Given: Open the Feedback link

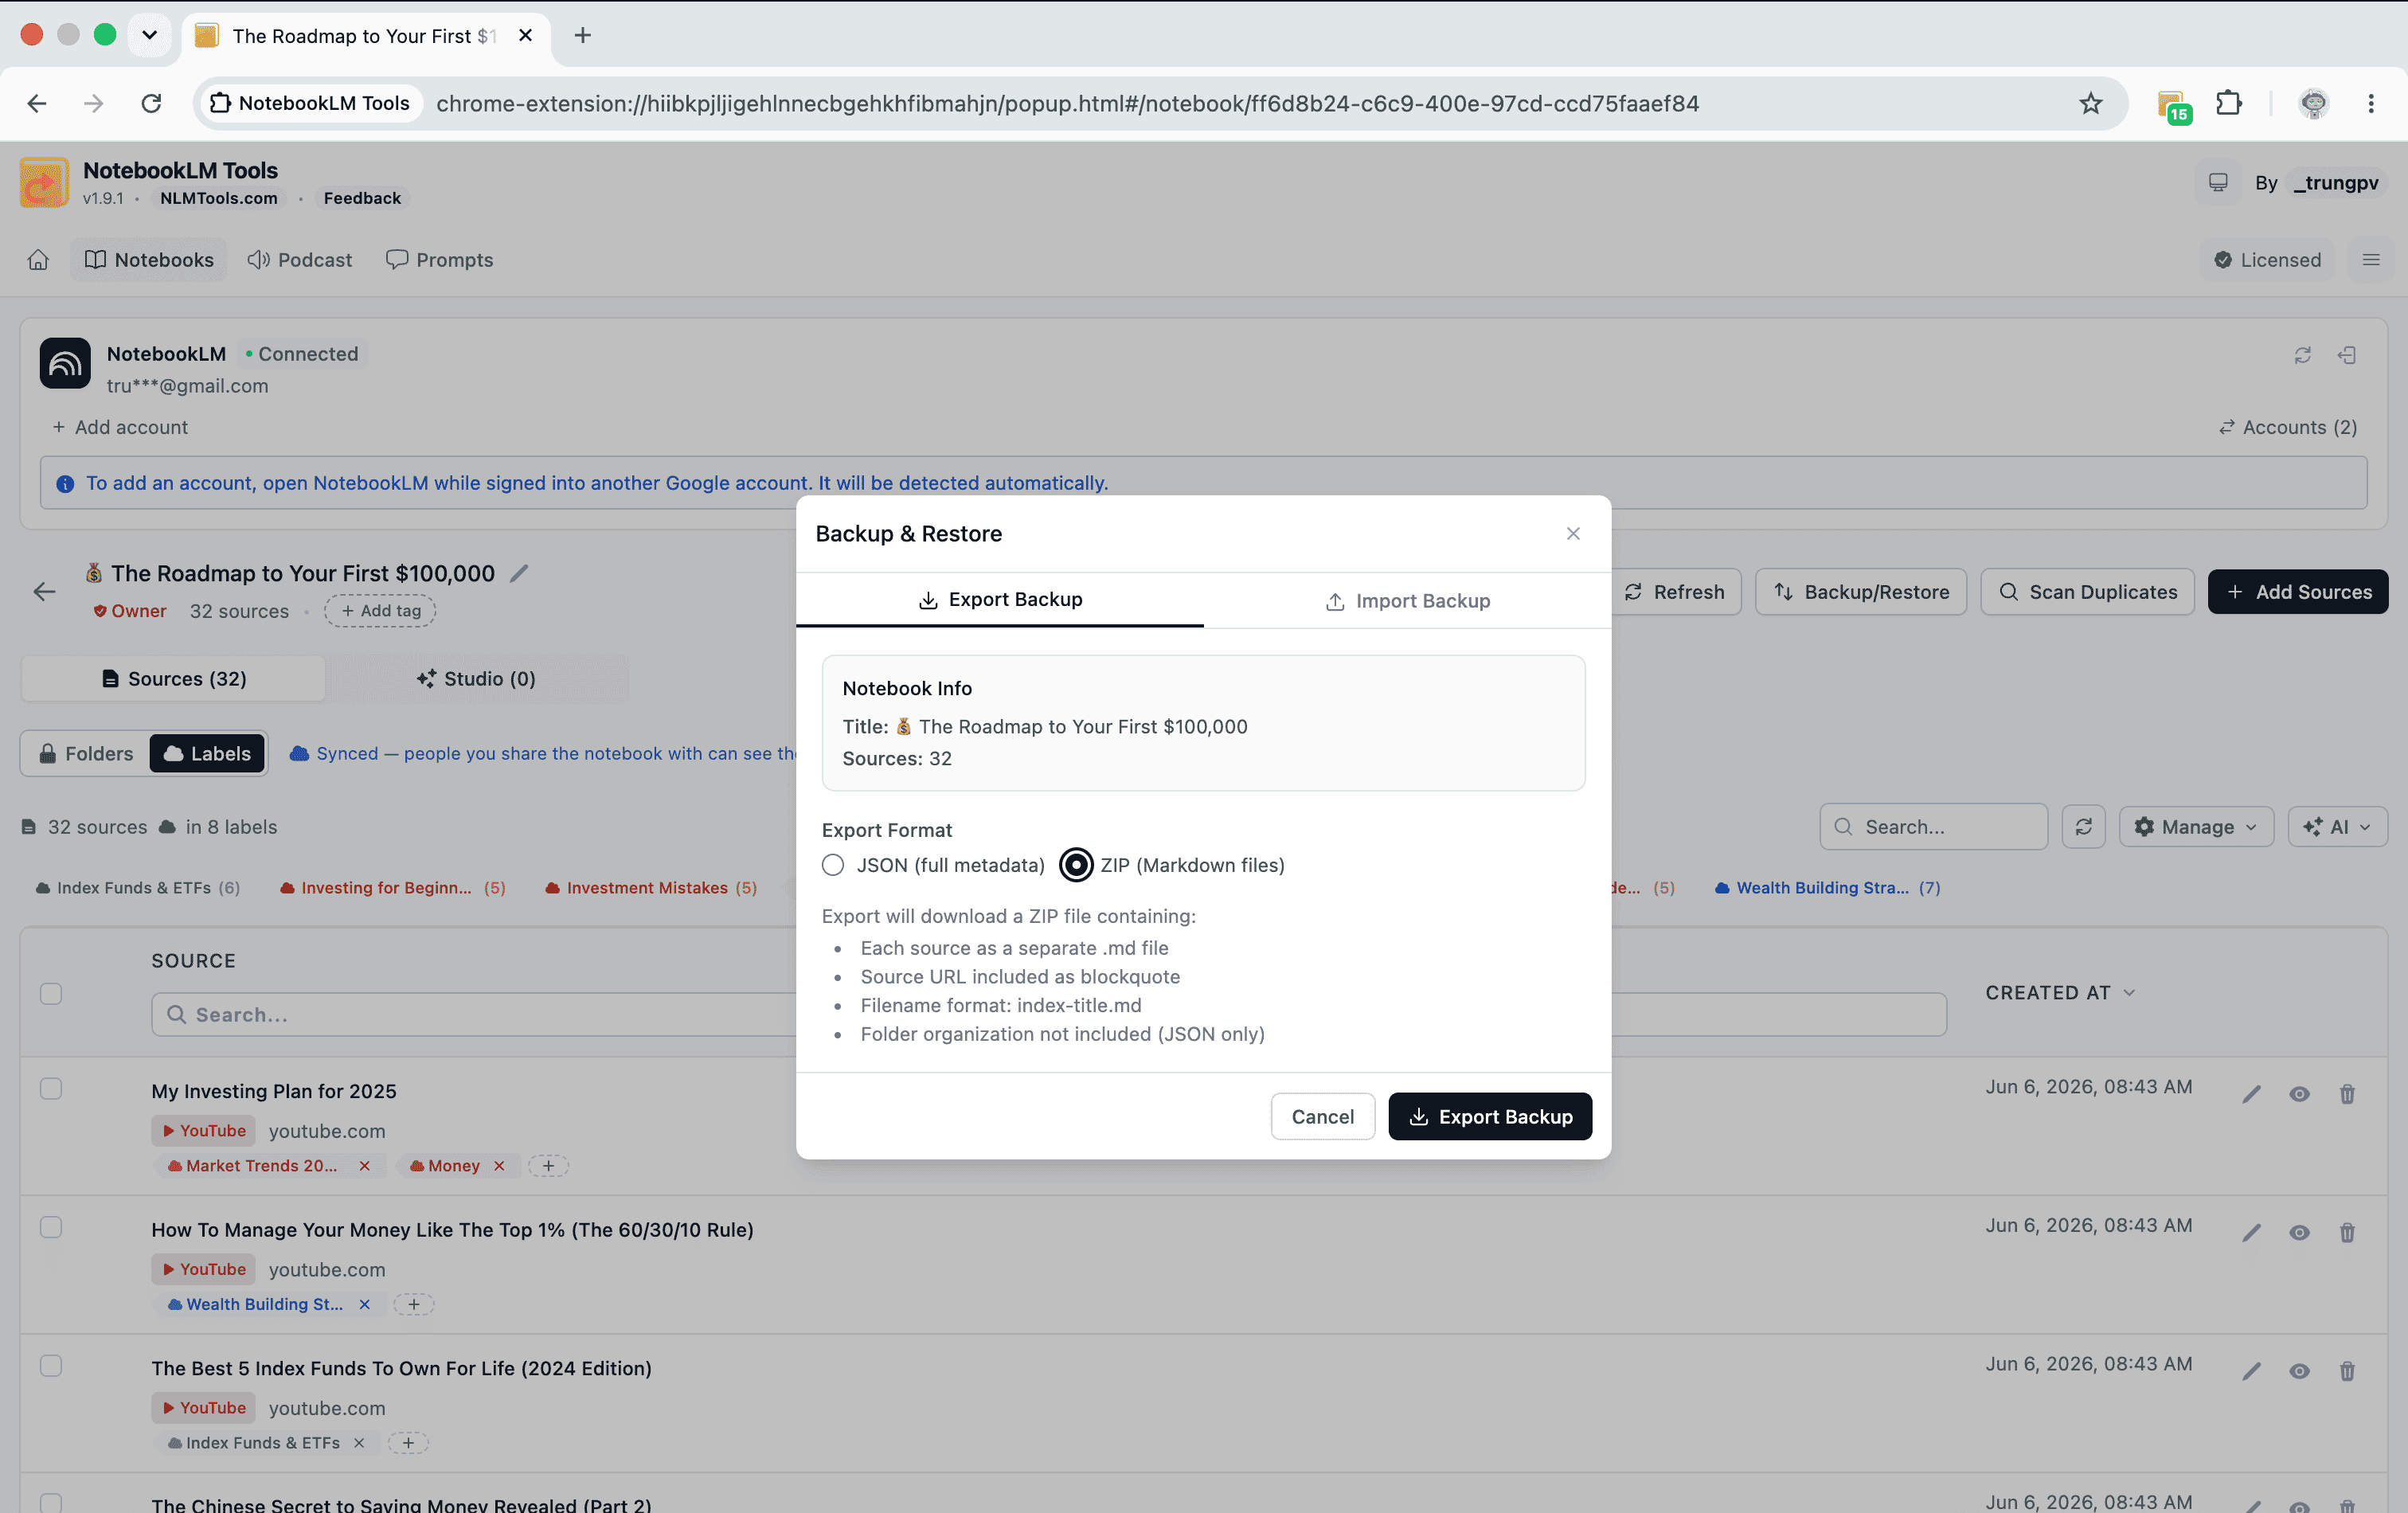Looking at the screenshot, I should 362,198.
